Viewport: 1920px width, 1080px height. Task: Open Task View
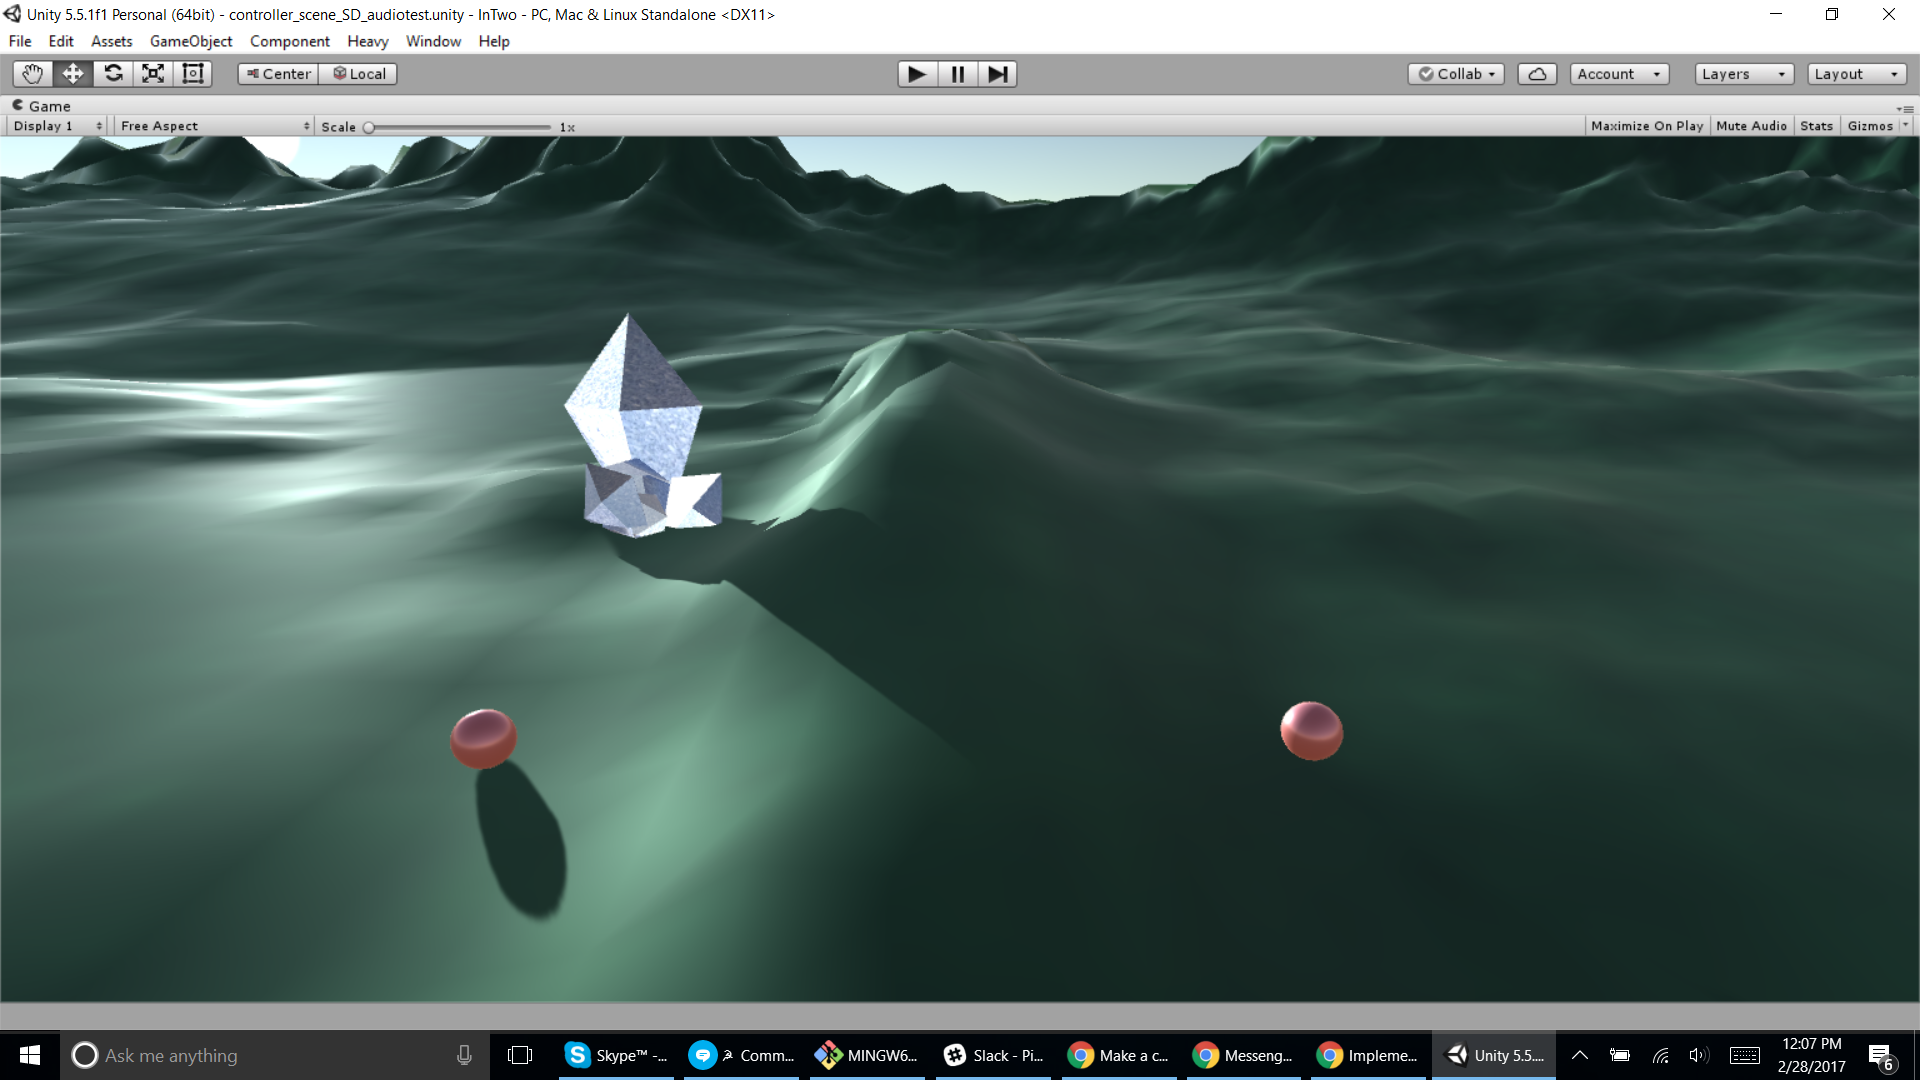pyautogui.click(x=520, y=1055)
